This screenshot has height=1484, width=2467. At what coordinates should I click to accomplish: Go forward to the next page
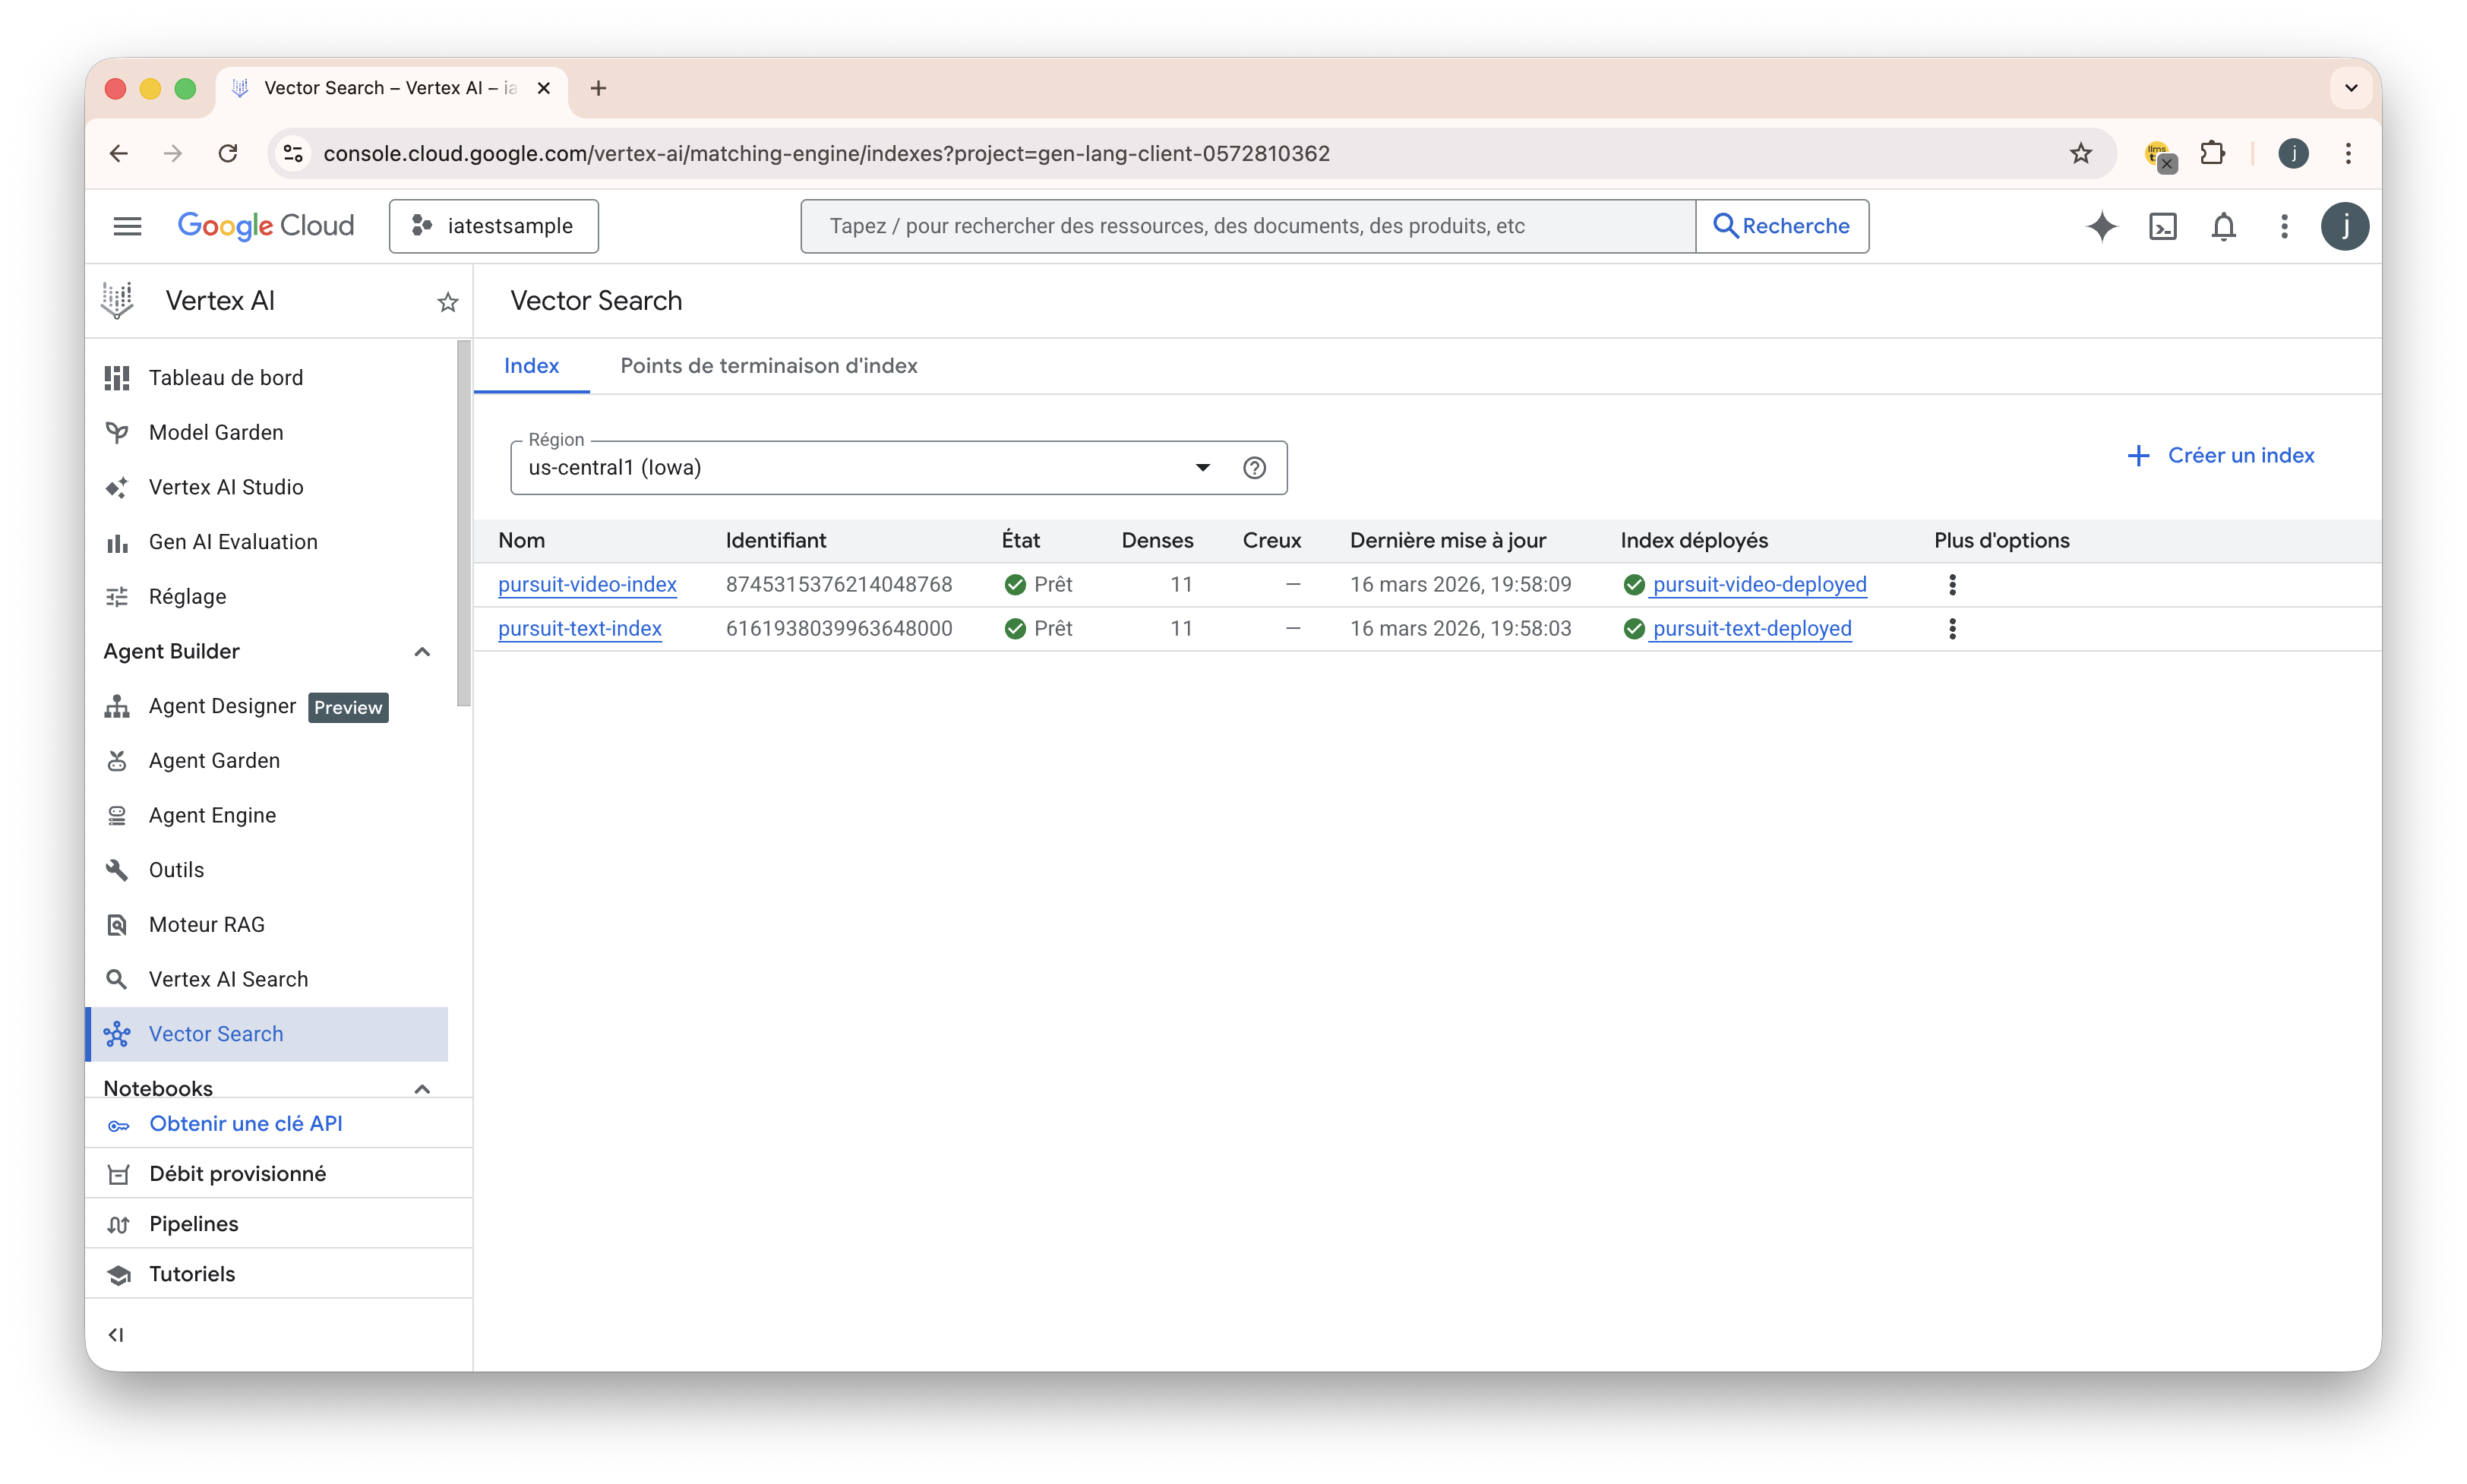tap(173, 153)
